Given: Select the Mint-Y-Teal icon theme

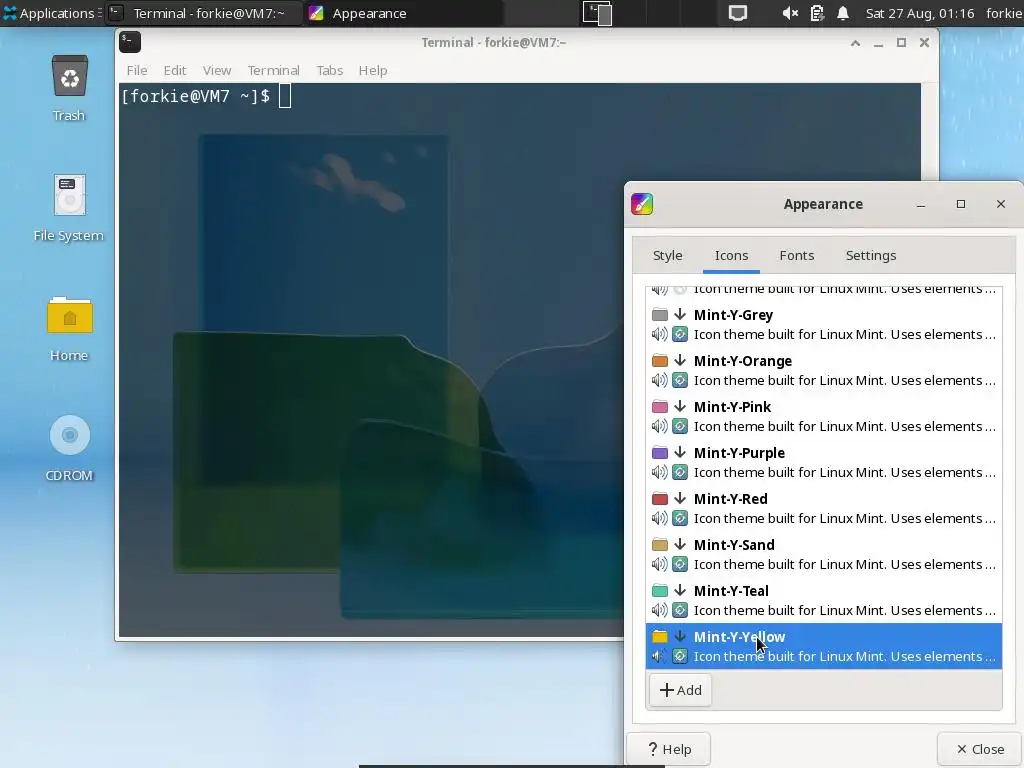Looking at the screenshot, I should (x=824, y=600).
